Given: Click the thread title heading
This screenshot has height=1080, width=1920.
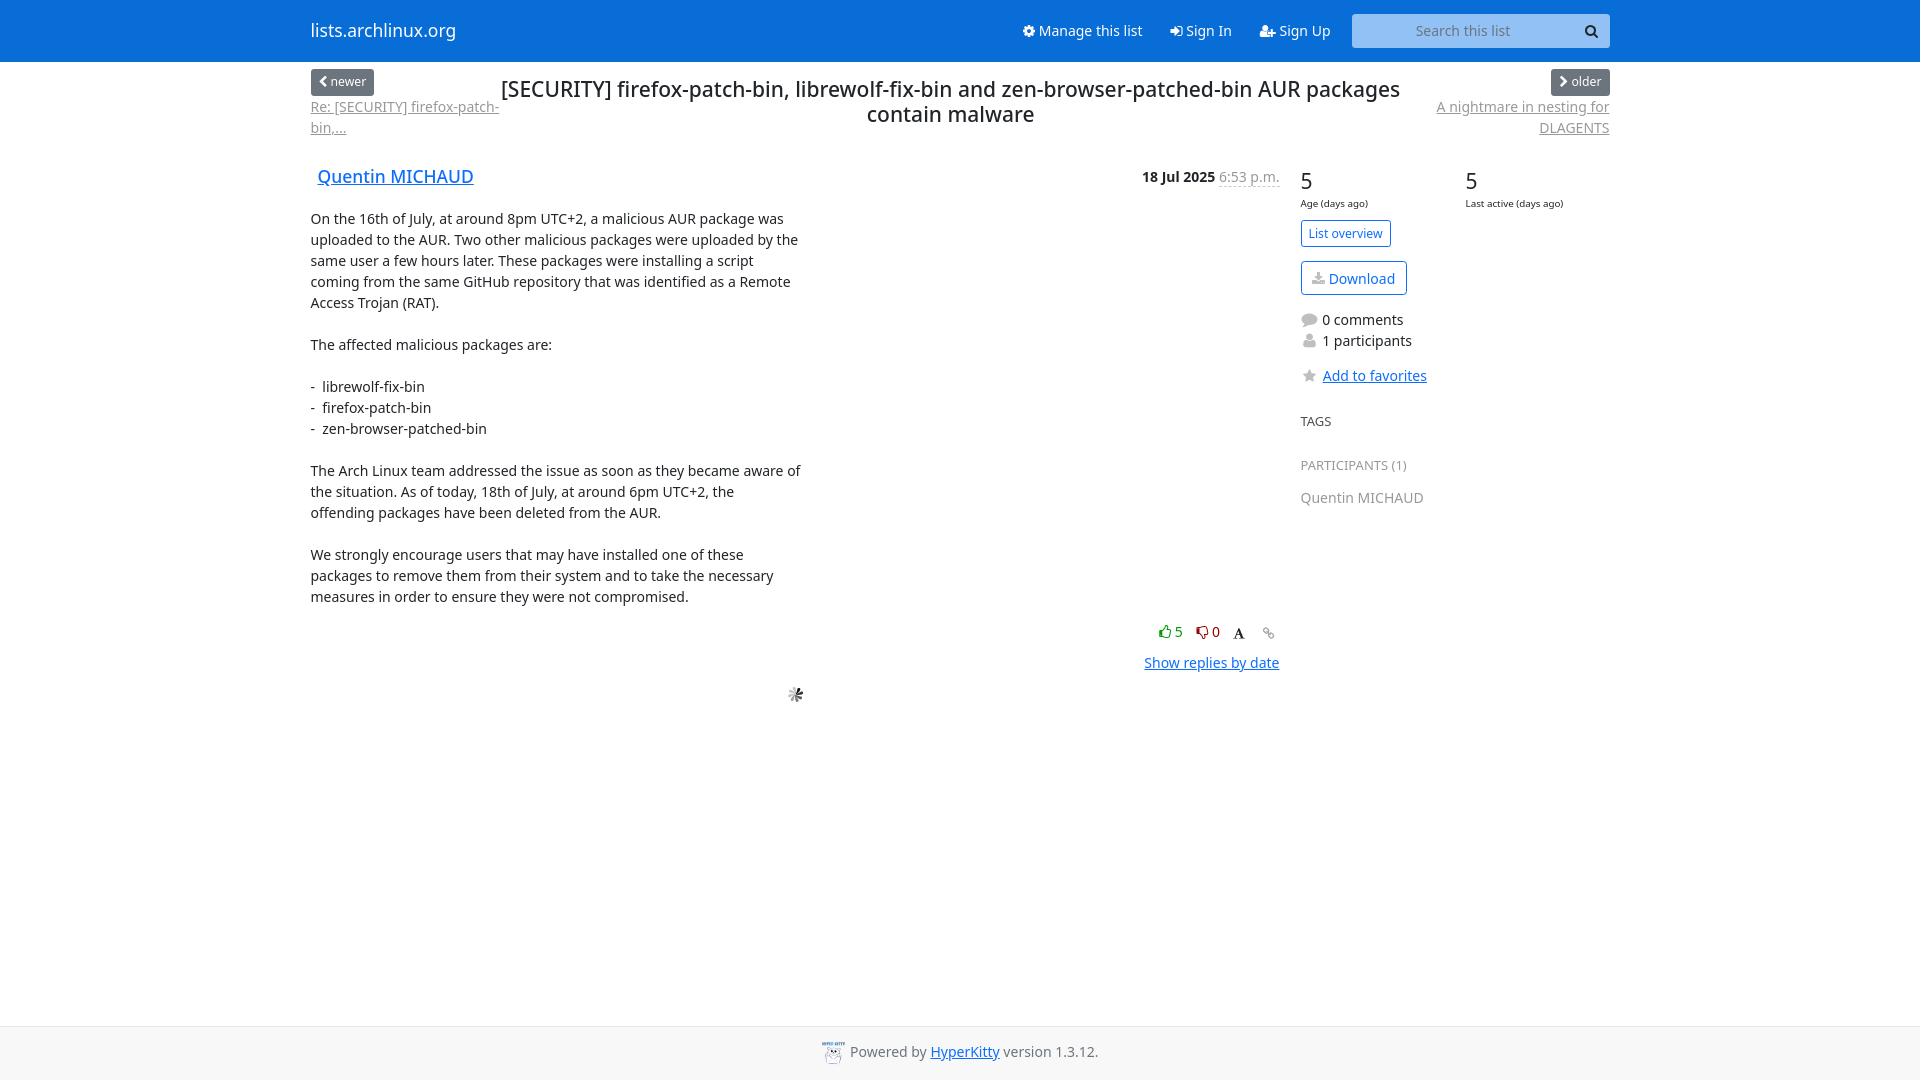Looking at the screenshot, I should pos(950,101).
